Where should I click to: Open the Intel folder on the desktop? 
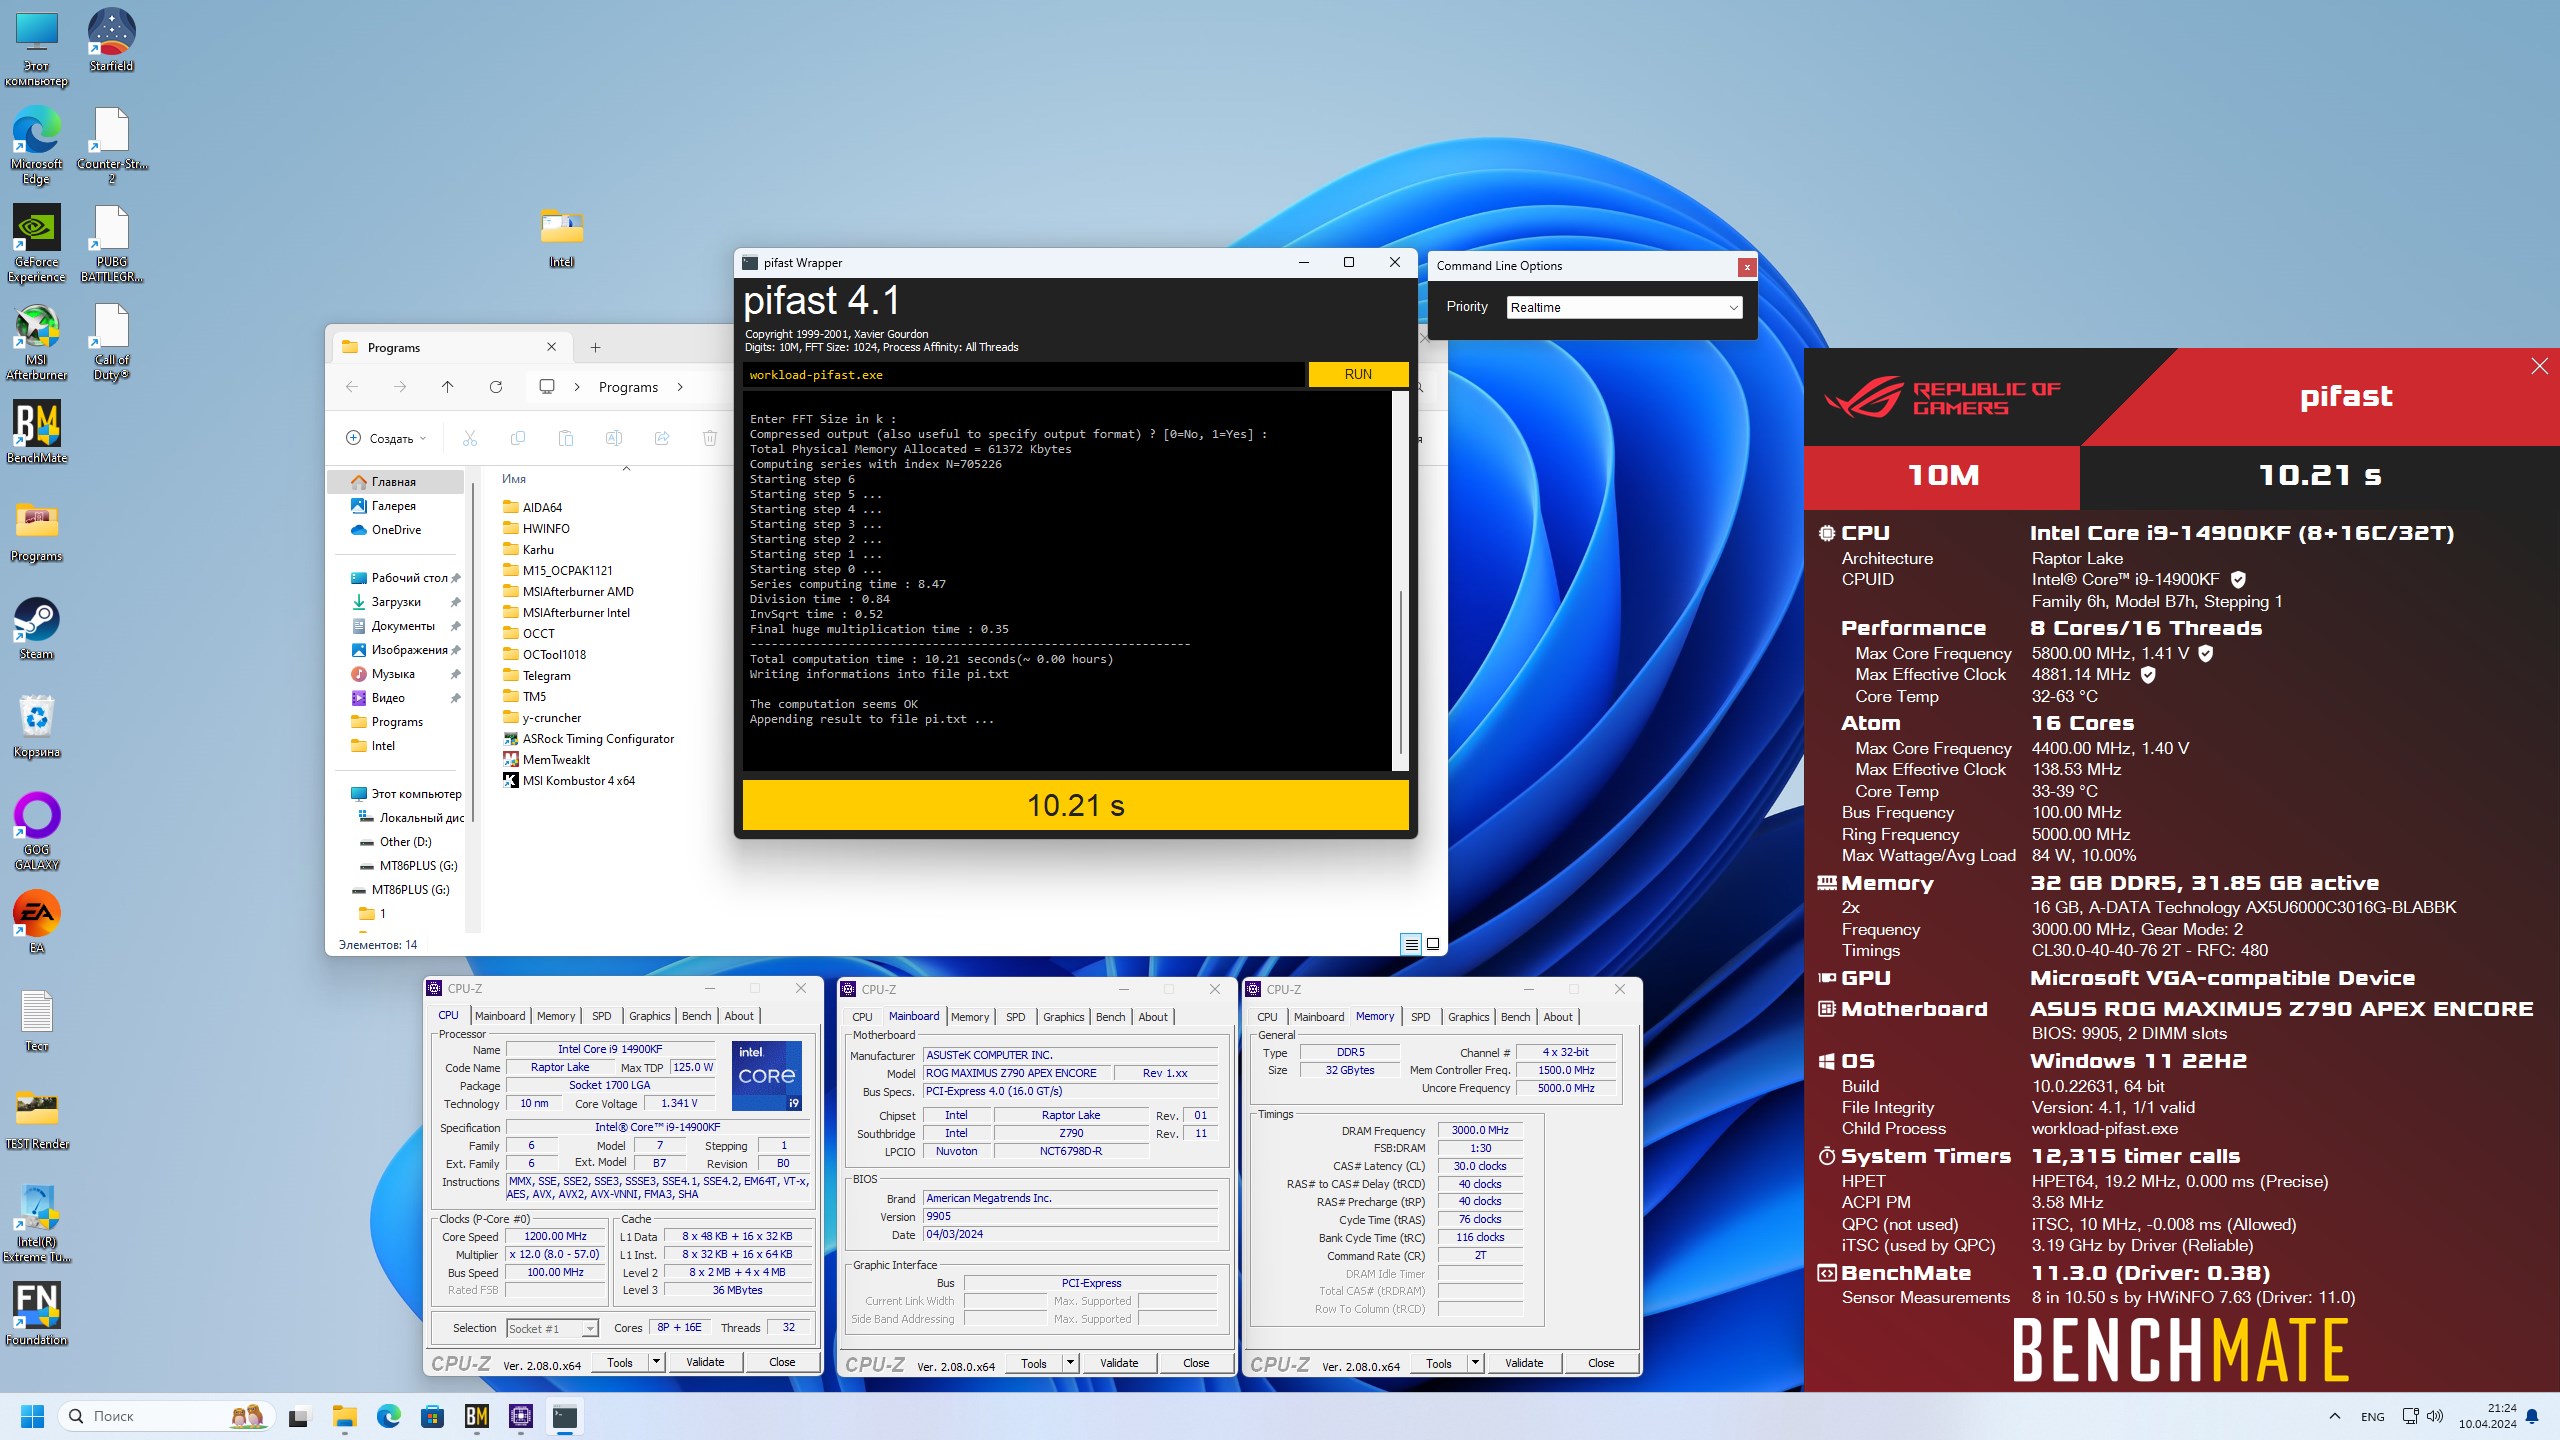[561, 236]
